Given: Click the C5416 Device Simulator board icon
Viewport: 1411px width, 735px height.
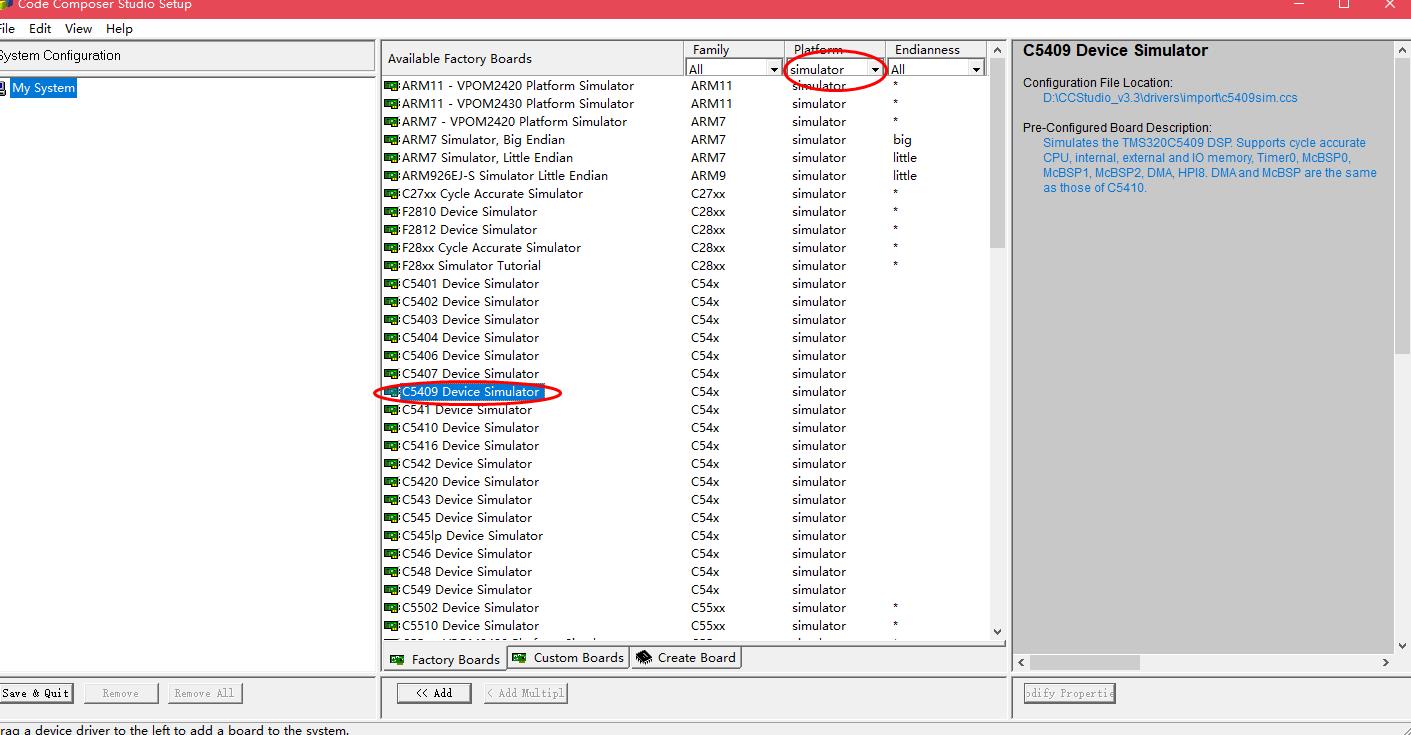Looking at the screenshot, I should coord(391,446).
